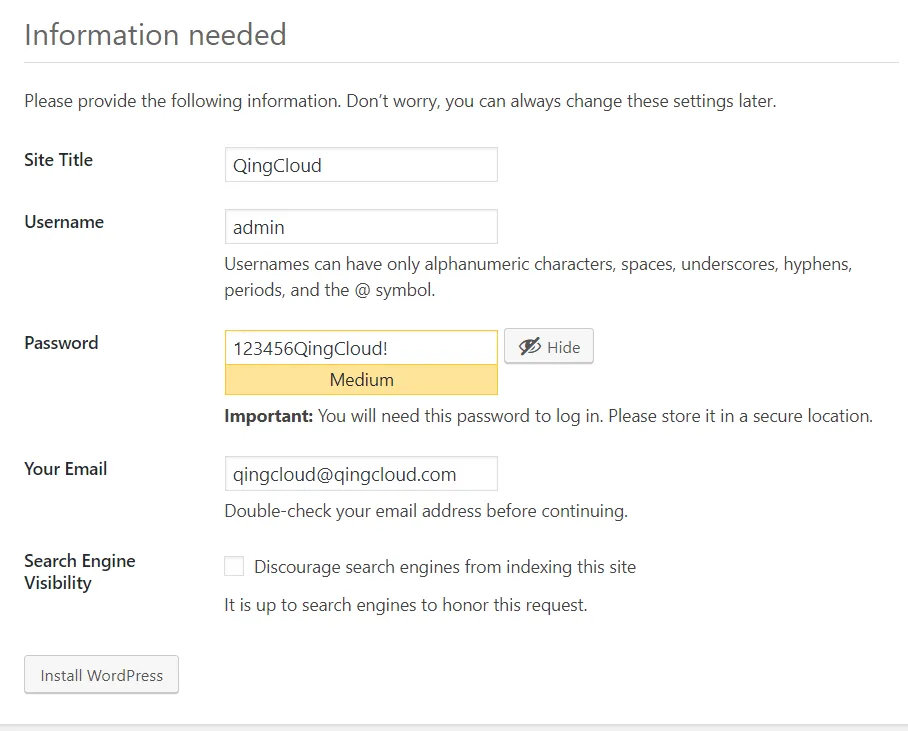Focus the Site Title field containing QingCloud
This screenshot has width=908, height=731.
[361, 165]
